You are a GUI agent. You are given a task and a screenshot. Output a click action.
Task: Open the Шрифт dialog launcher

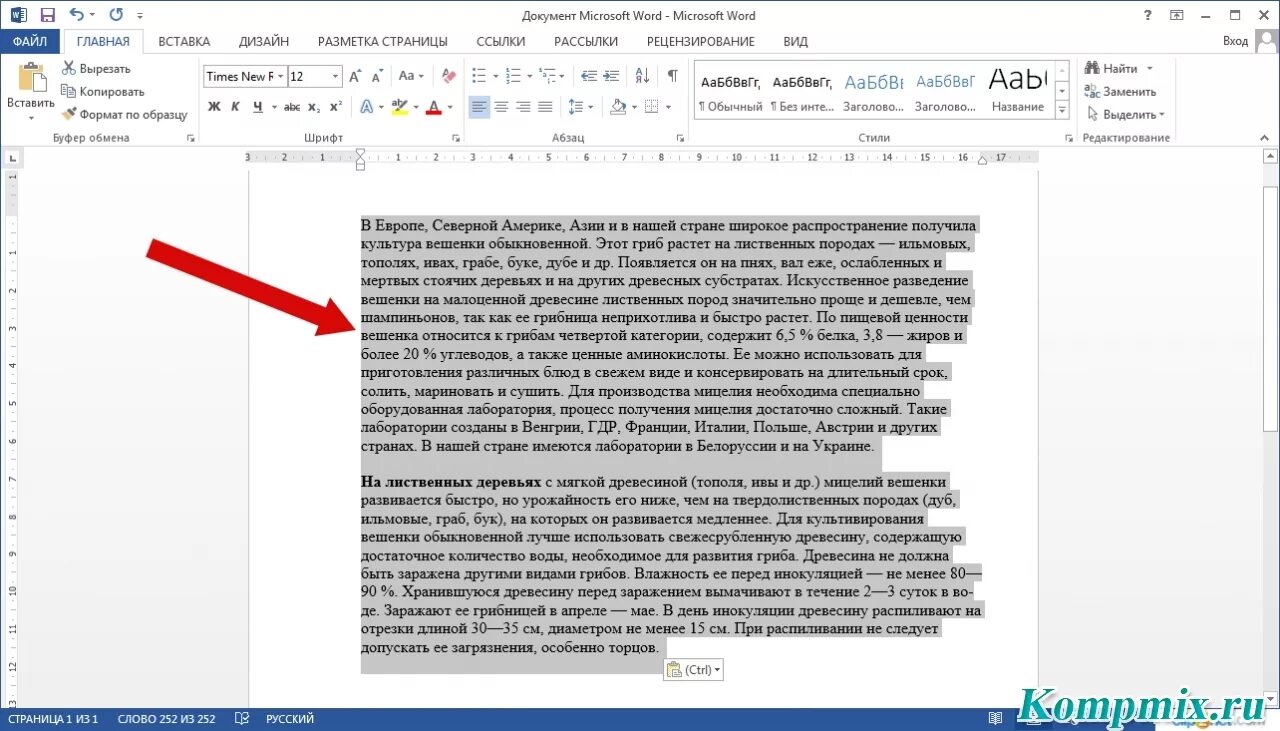pos(456,138)
